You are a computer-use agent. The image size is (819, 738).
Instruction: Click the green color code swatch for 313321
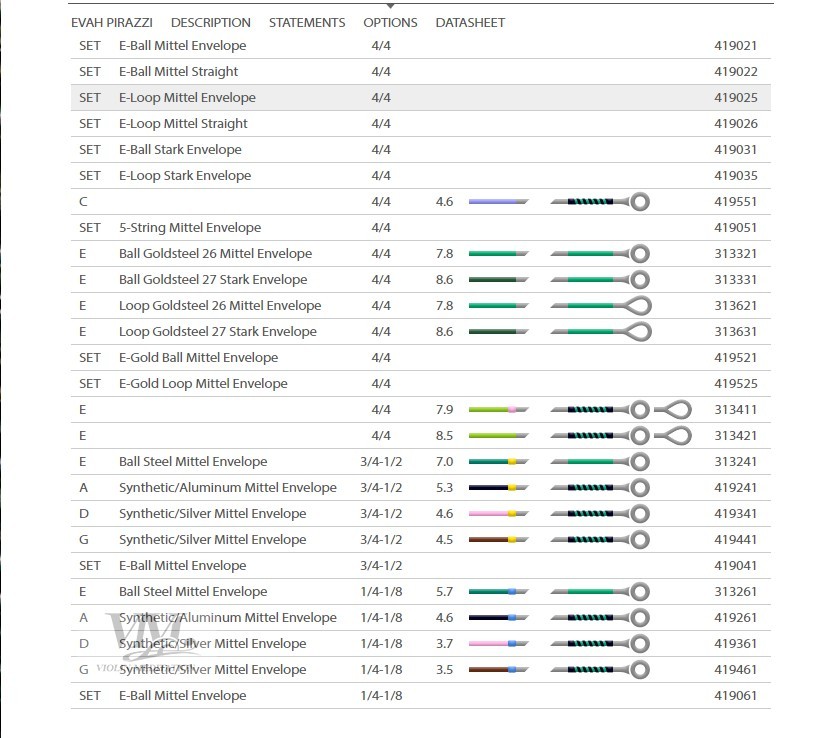(x=499, y=254)
